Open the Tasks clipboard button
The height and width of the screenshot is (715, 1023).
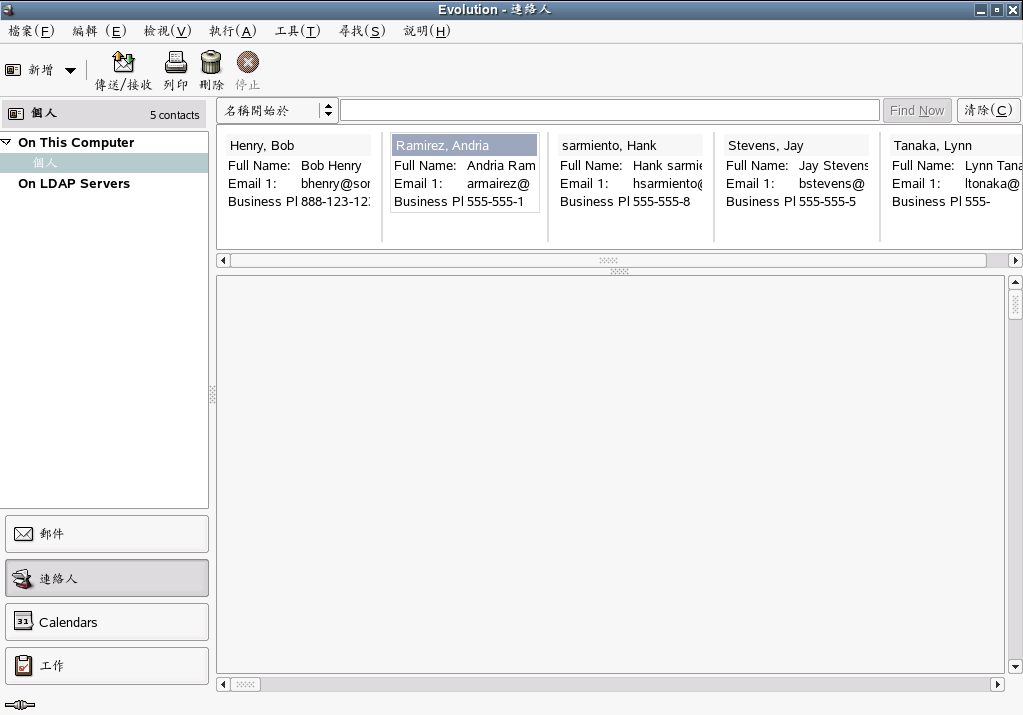click(107, 665)
